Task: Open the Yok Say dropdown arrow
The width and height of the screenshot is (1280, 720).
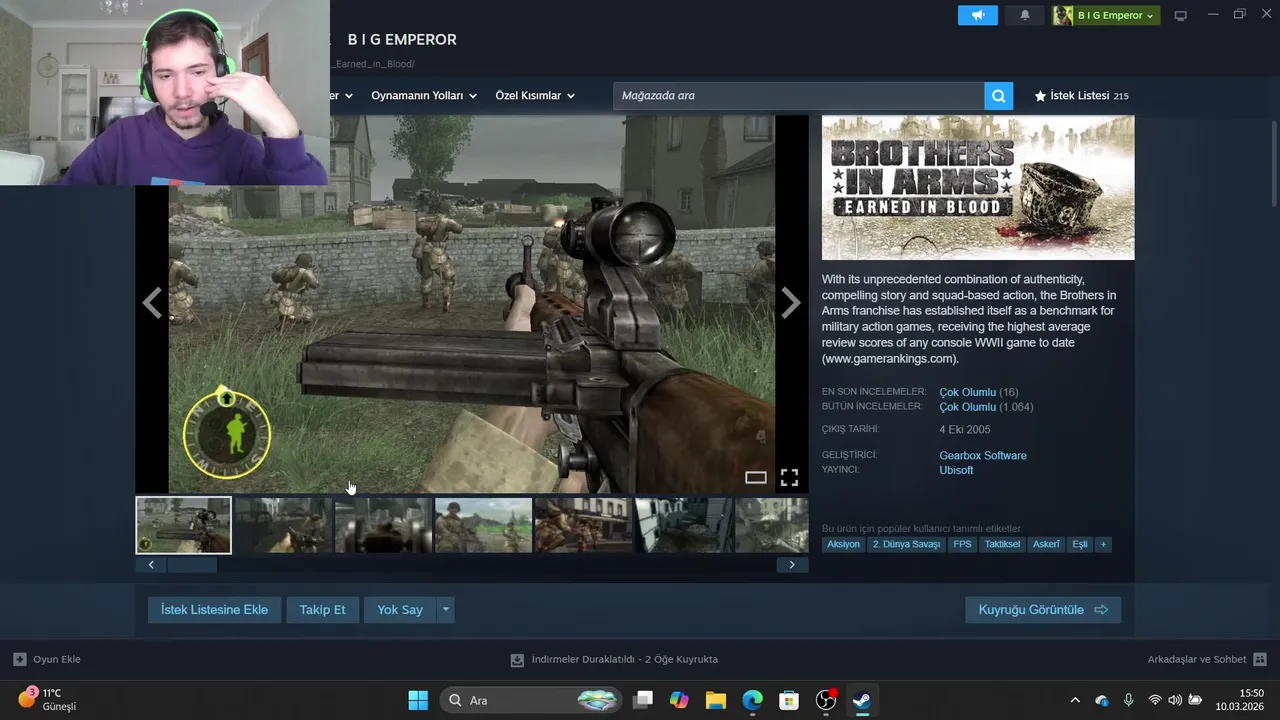Action: (446, 610)
